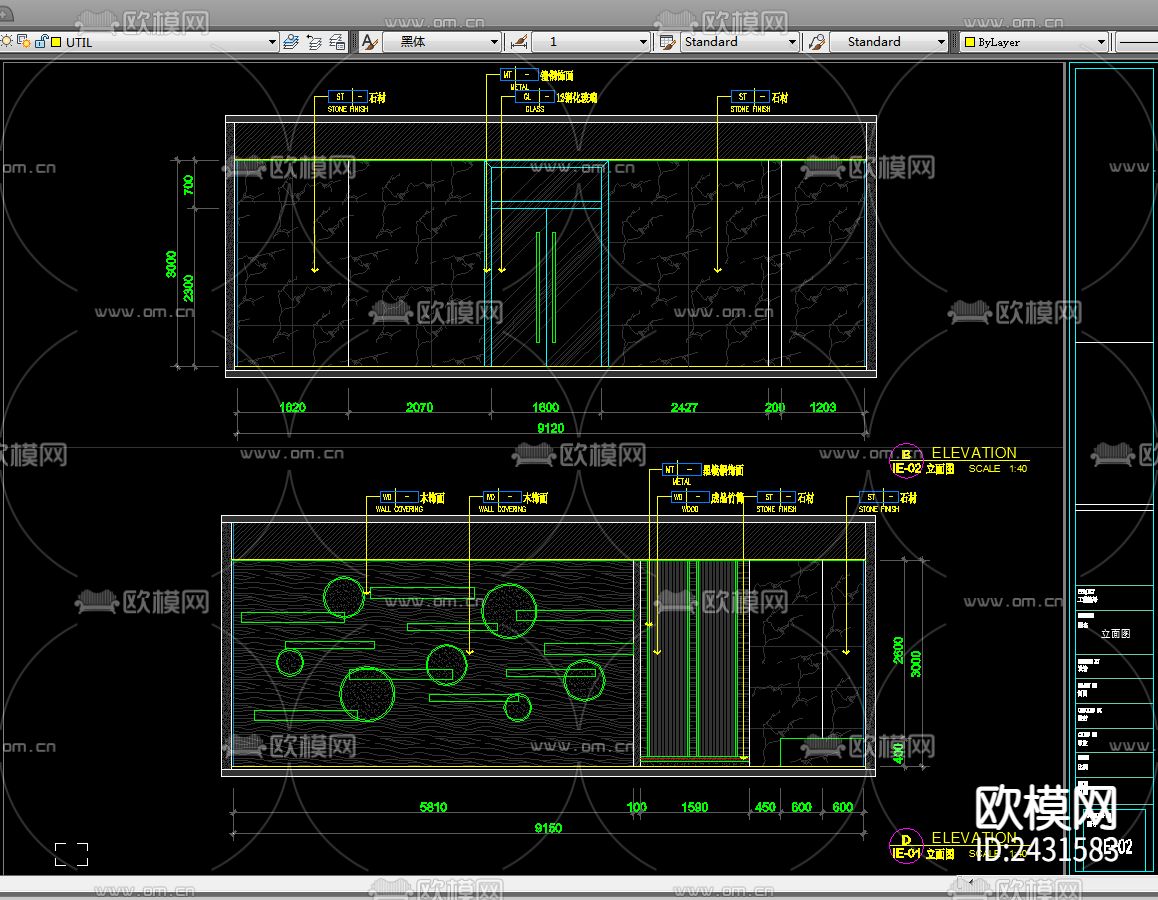This screenshot has height=900, width=1158.
Task: Click the IE-02 ELEVATION title label
Action: pyautogui.click(x=973, y=453)
